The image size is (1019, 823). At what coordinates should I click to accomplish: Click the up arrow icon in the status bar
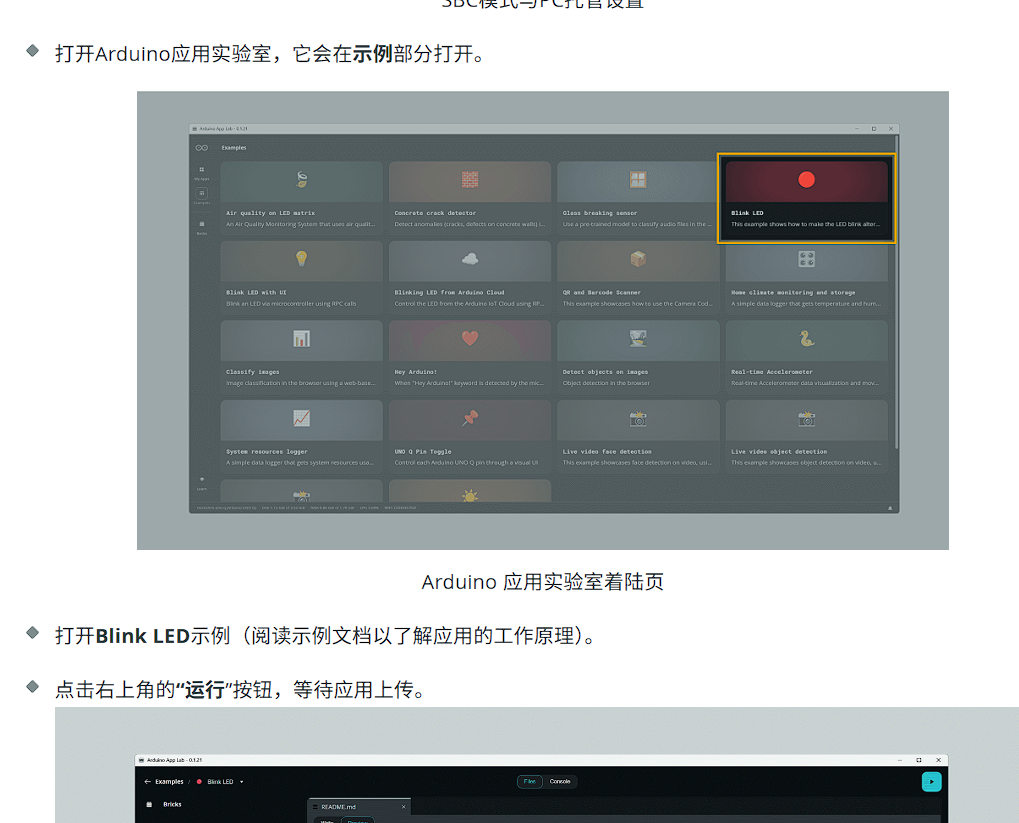pyautogui.click(x=890, y=508)
